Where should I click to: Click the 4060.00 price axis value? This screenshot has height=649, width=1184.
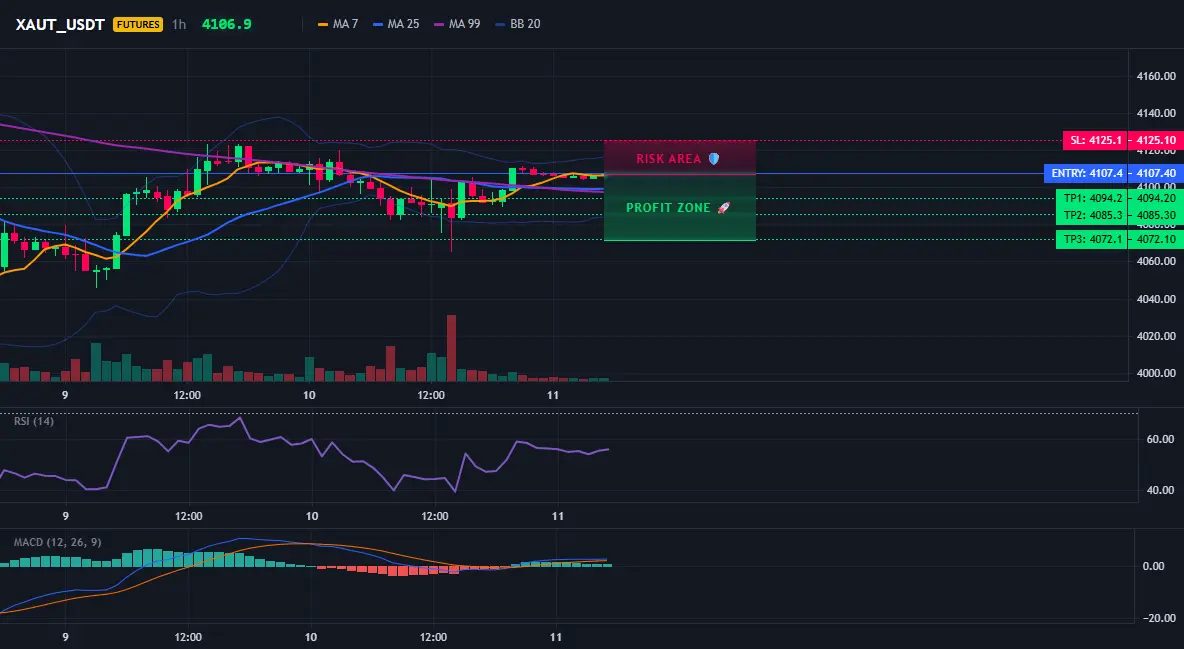click(1156, 261)
